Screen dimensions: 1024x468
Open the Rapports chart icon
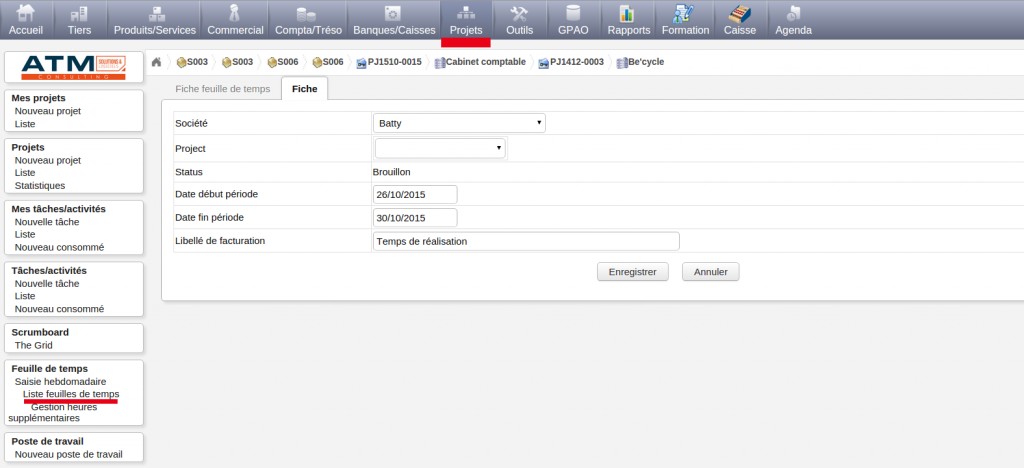pyautogui.click(x=628, y=13)
